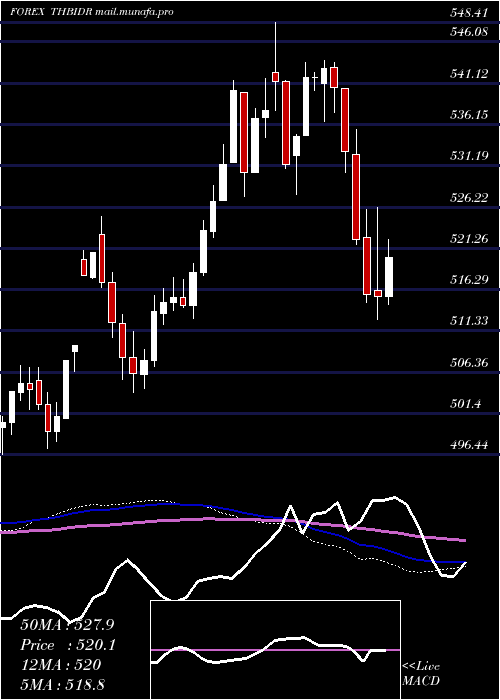Click the 5MA : 518.8 readout
The width and height of the screenshot is (500, 700).
62,684
